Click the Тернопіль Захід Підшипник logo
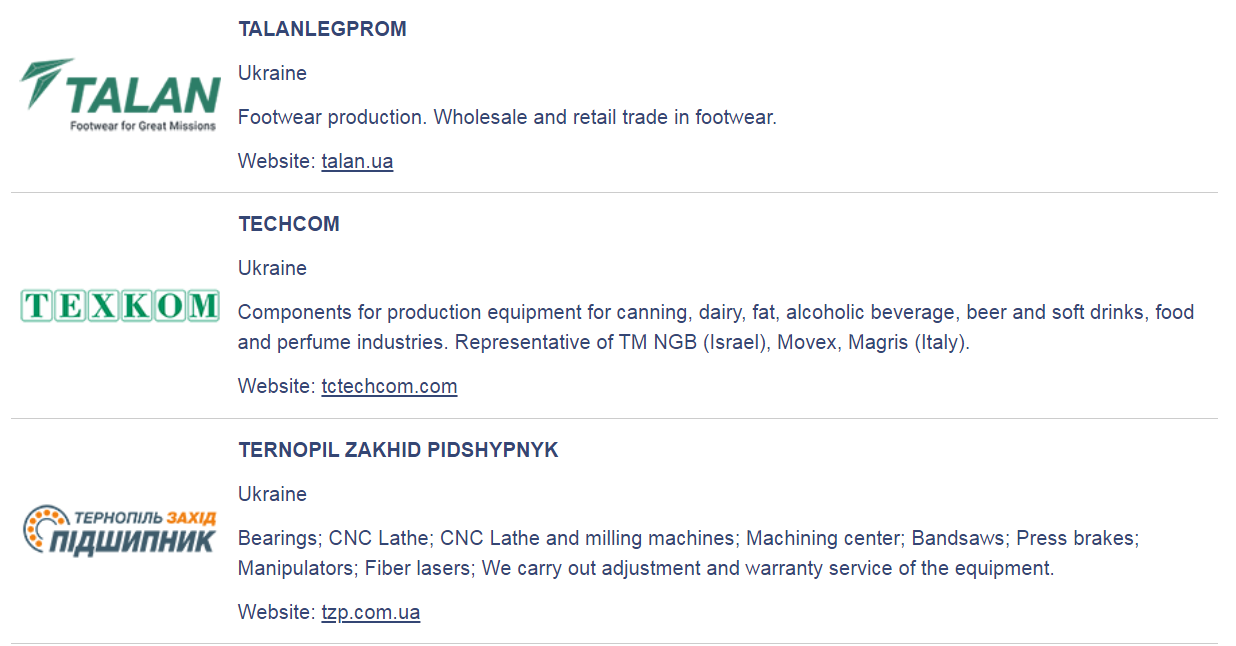This screenshot has height=646, width=1236. pyautogui.click(x=120, y=530)
